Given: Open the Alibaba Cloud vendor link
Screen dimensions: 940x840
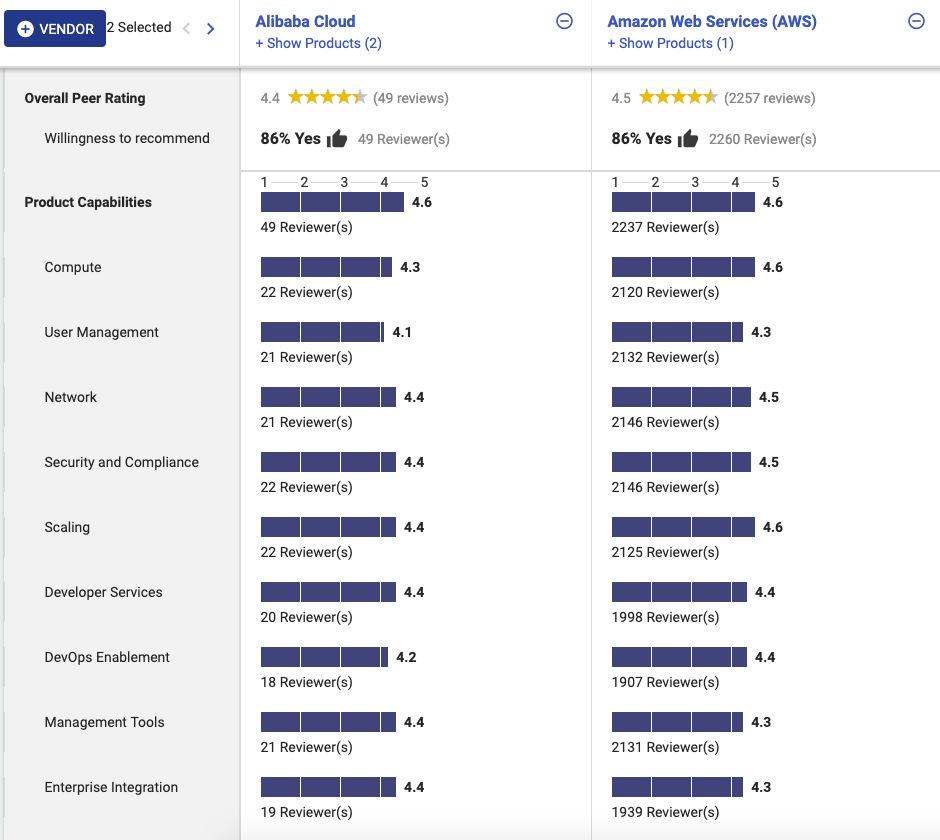Looking at the screenshot, I should click(x=305, y=21).
